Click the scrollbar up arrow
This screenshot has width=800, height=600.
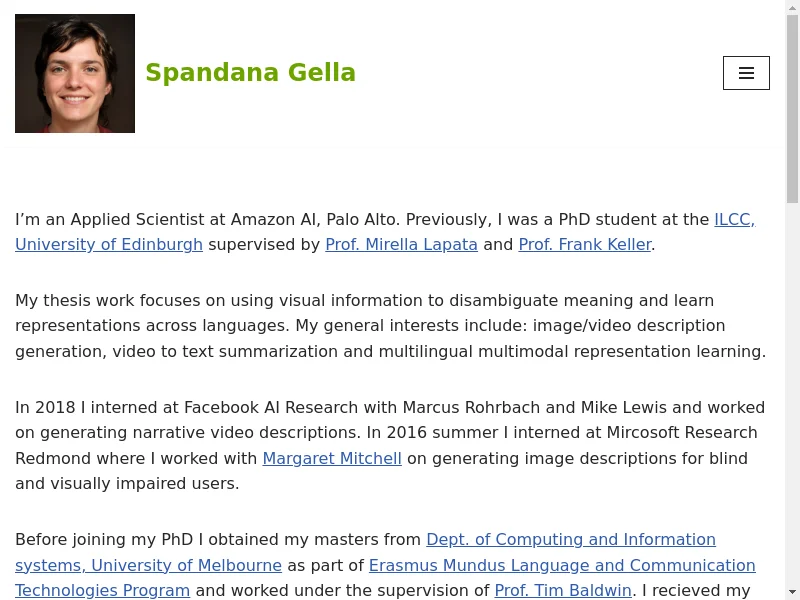coord(792,7)
